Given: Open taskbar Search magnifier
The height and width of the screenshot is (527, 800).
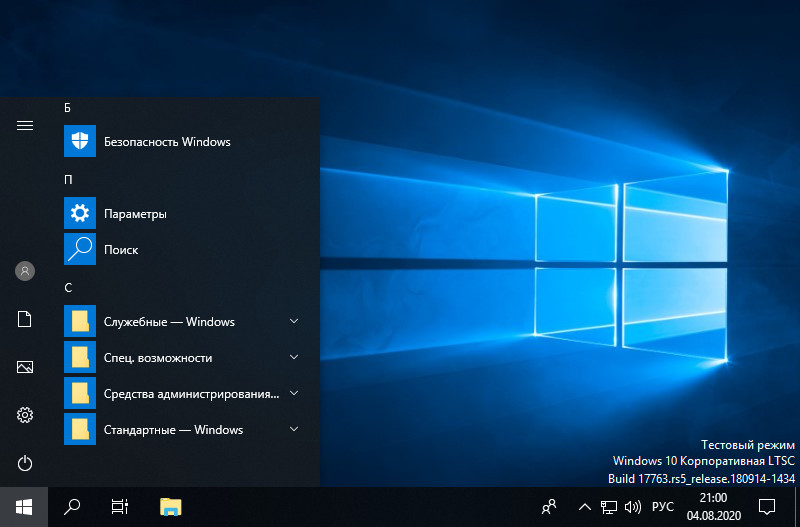Looking at the screenshot, I should point(72,507).
